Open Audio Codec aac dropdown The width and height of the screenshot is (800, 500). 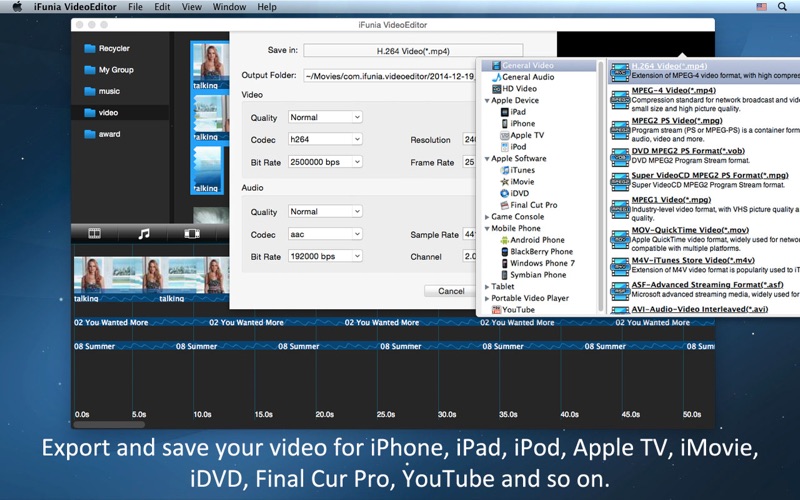pyautogui.click(x=325, y=234)
